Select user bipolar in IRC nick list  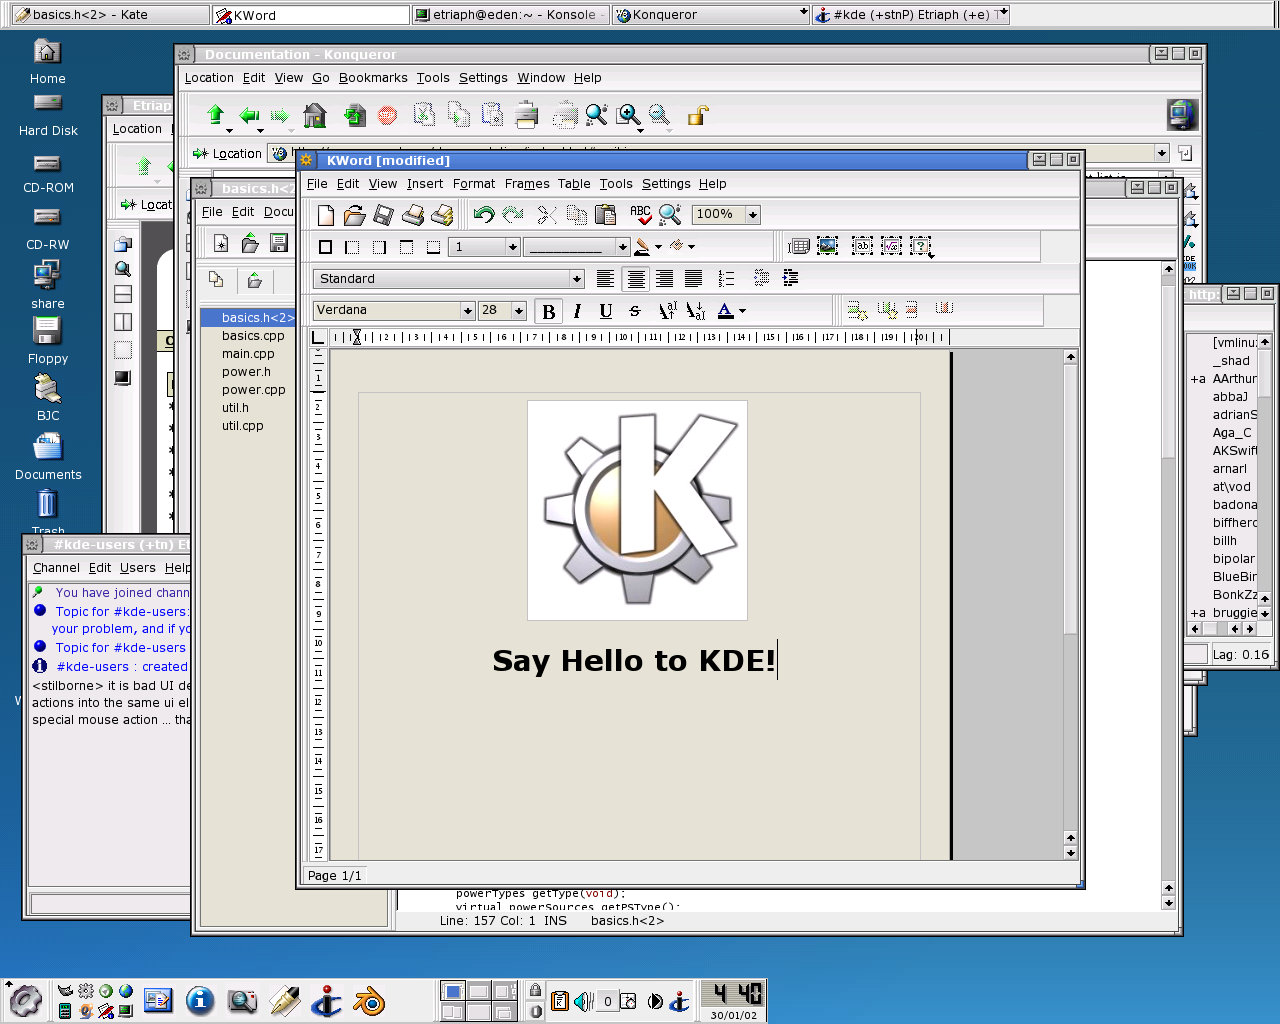click(1233, 559)
